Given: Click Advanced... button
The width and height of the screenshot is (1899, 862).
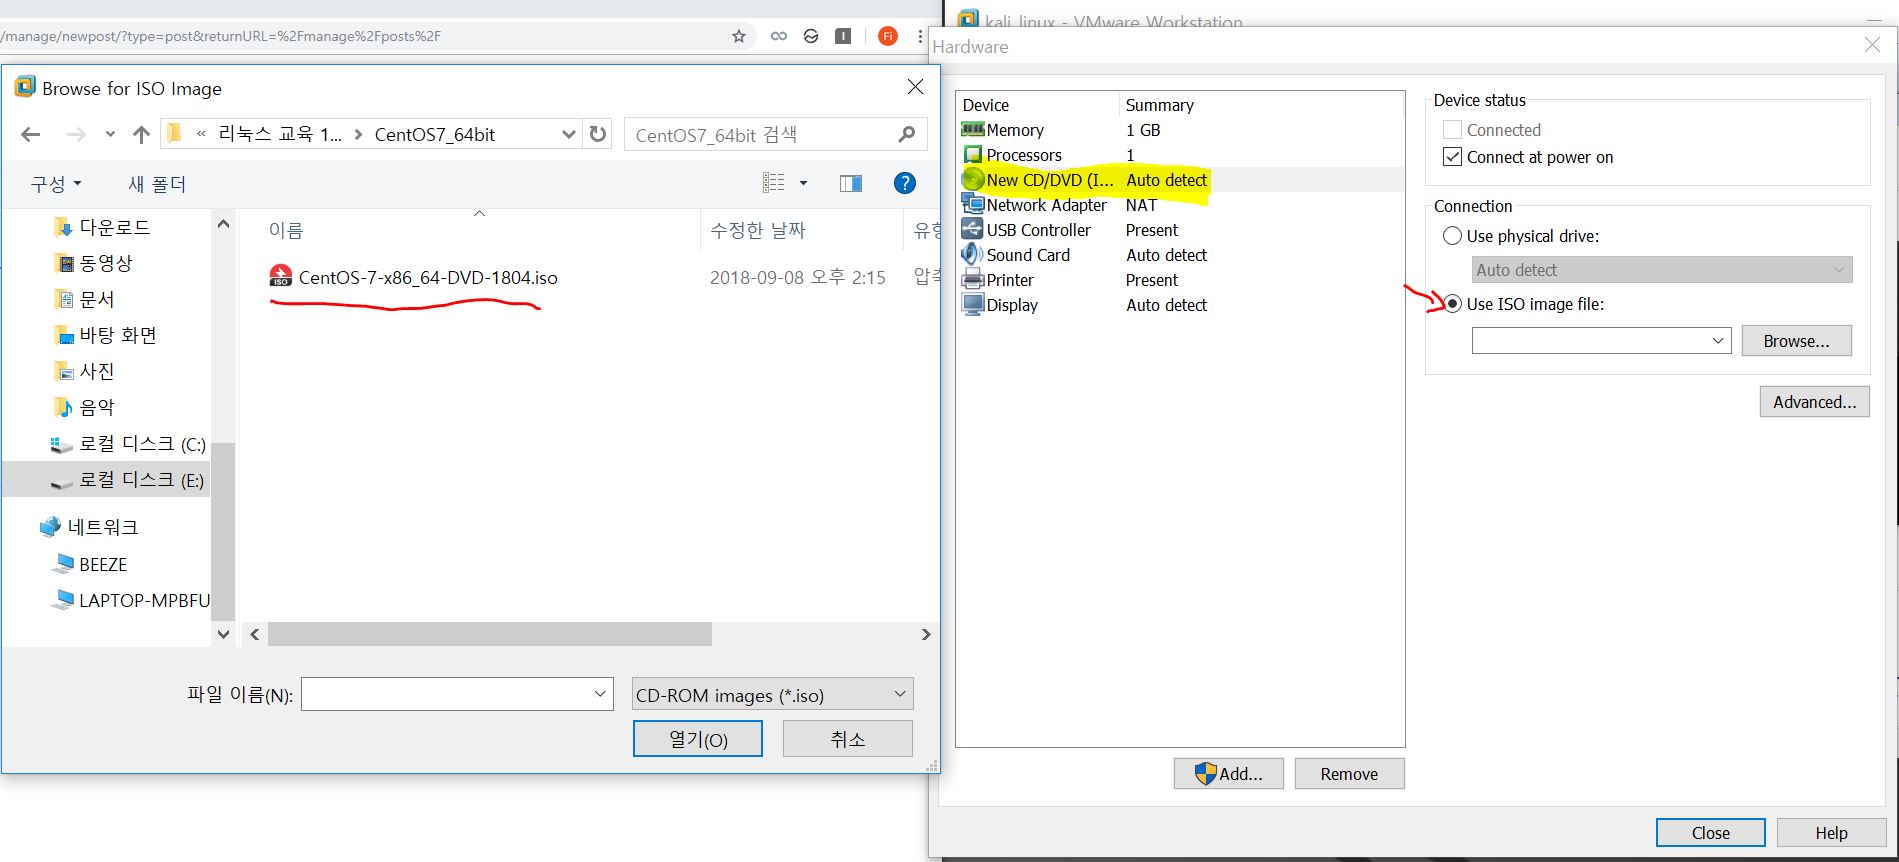Looking at the screenshot, I should (x=1814, y=402).
